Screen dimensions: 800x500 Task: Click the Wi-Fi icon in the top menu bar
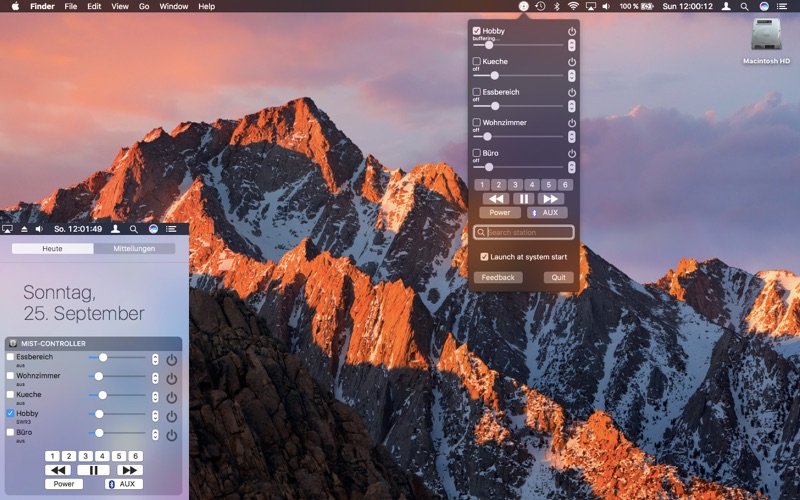(573, 6)
